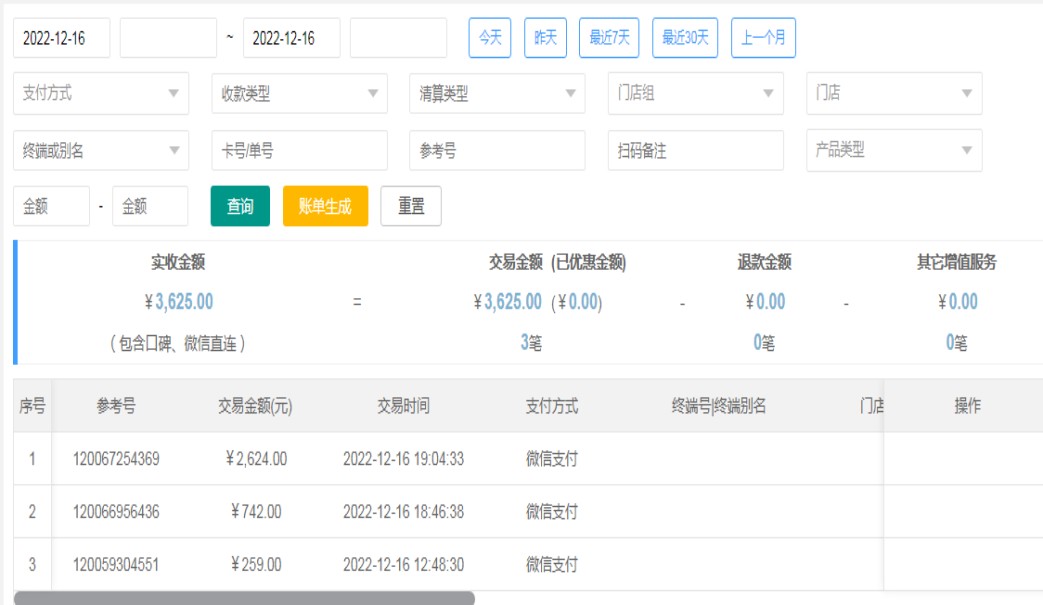The image size is (1043, 605).
Task: Expand the 门店组 selector
Action: coord(695,94)
